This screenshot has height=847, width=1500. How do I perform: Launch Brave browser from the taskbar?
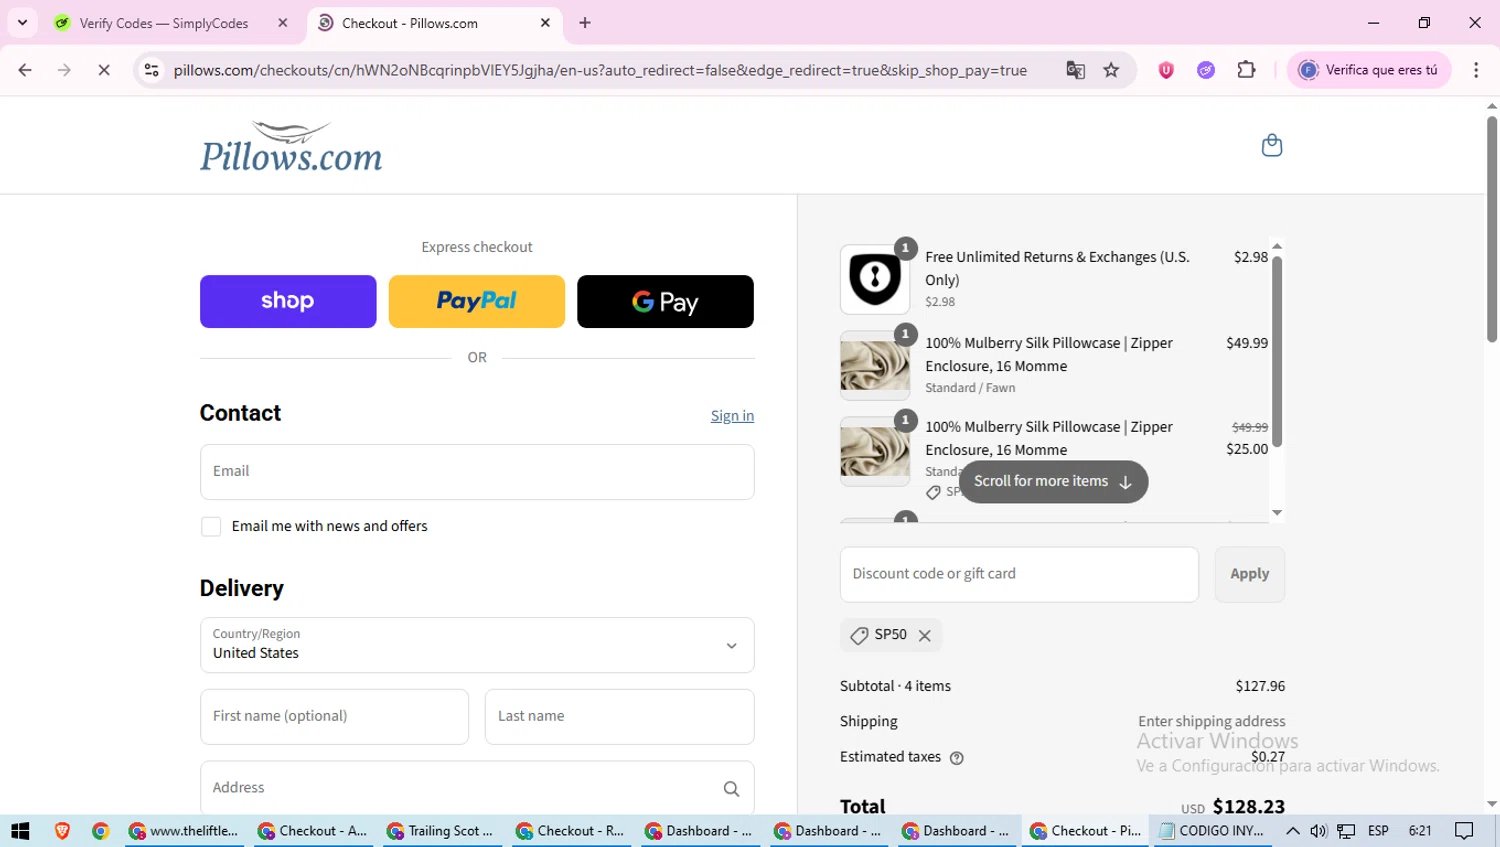pyautogui.click(x=62, y=831)
